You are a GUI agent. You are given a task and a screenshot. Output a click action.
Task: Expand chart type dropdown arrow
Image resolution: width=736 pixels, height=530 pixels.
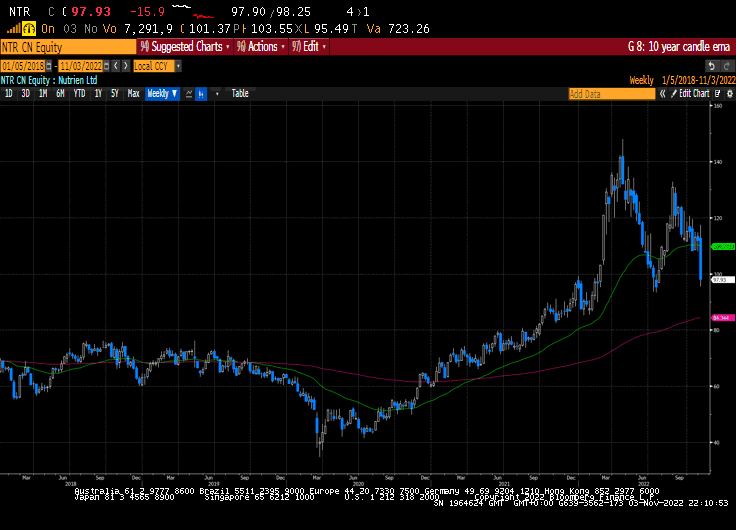(217, 94)
